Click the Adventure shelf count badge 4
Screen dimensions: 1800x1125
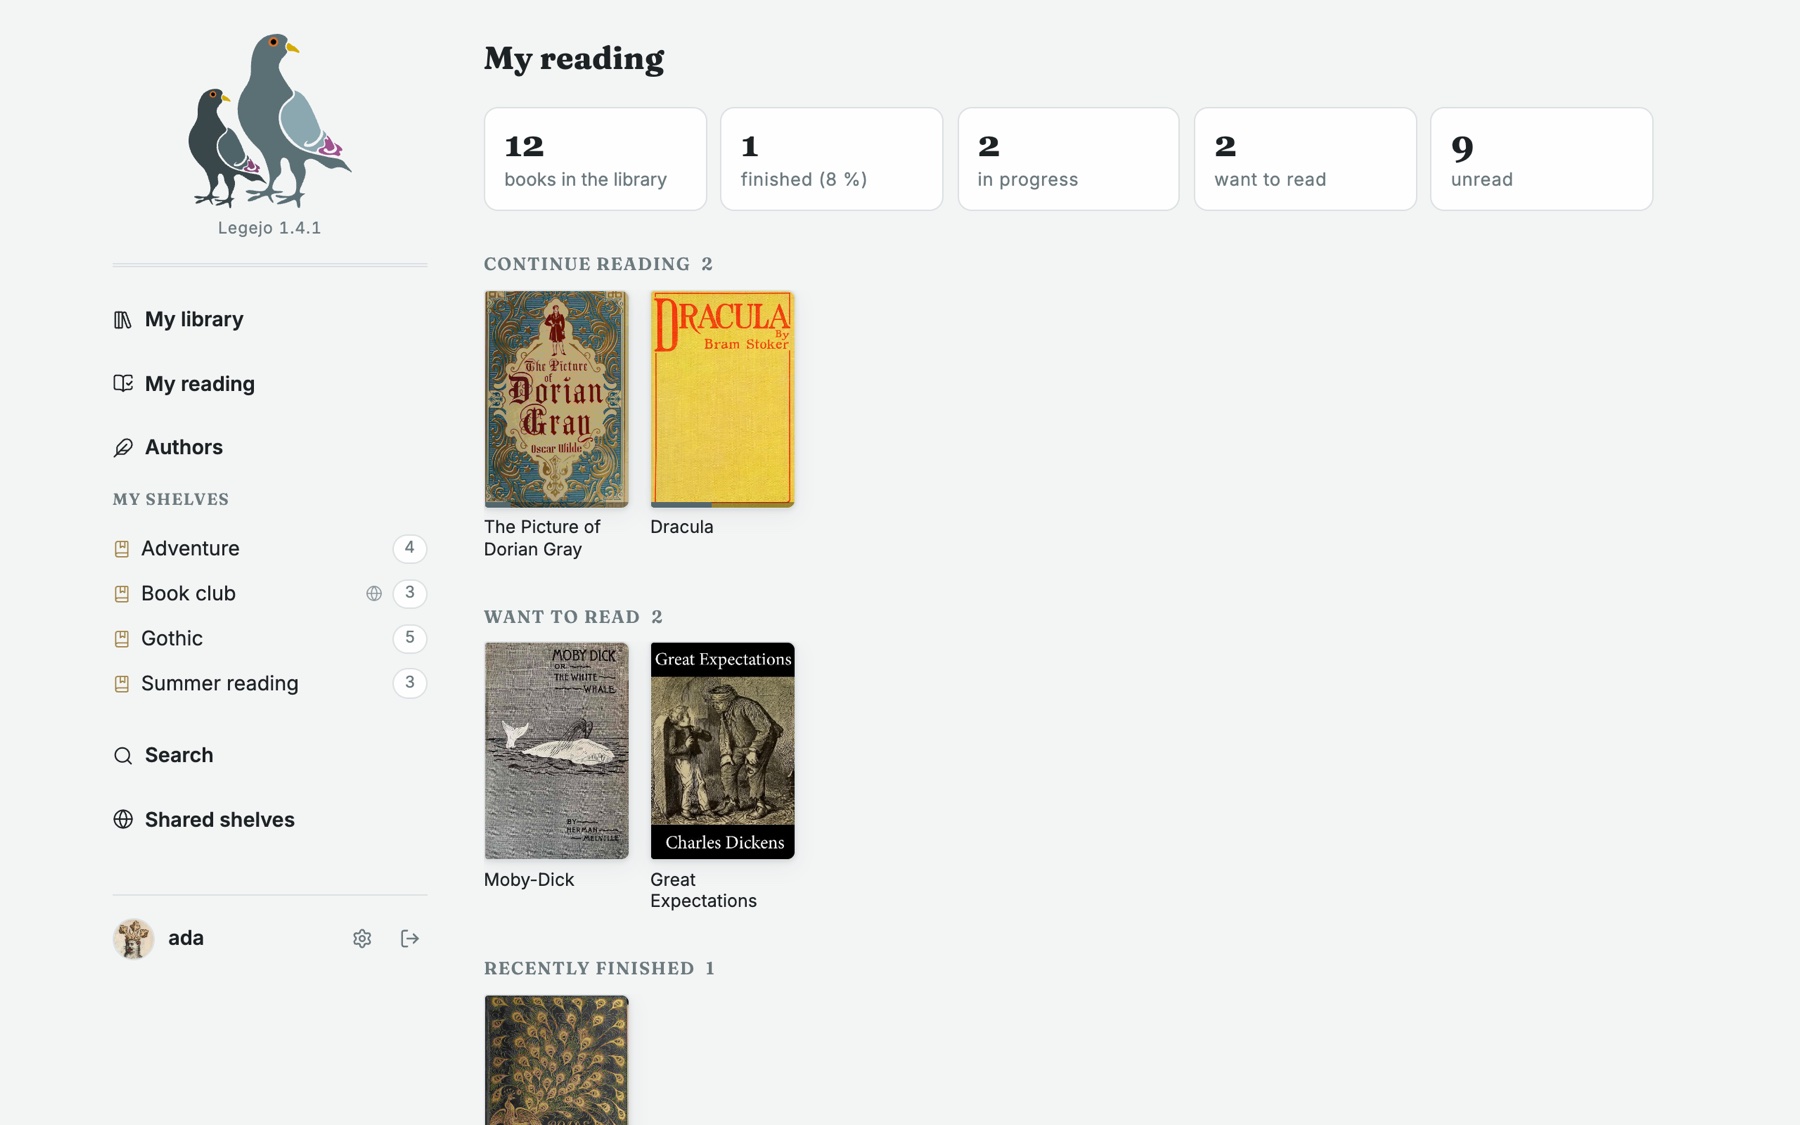pyautogui.click(x=409, y=549)
